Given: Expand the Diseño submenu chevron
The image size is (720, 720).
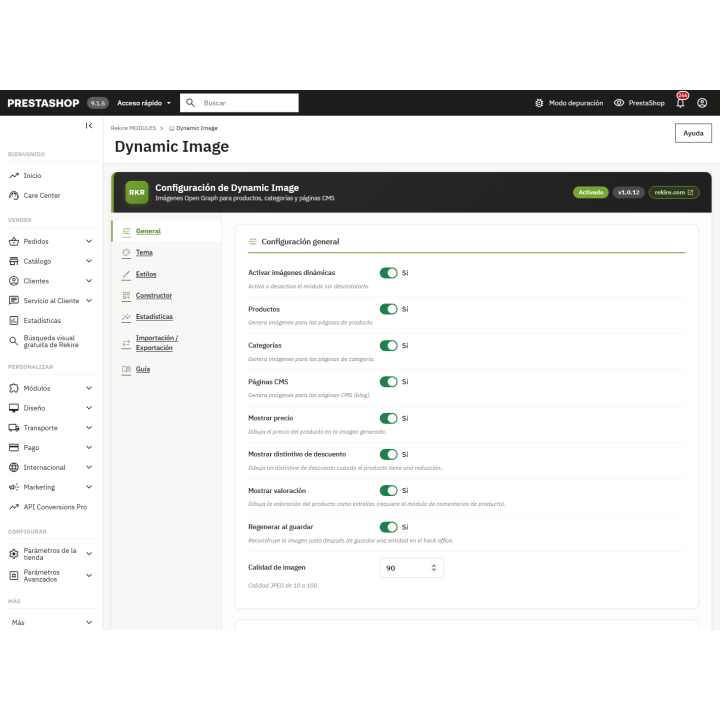Looking at the screenshot, I should click(89, 408).
